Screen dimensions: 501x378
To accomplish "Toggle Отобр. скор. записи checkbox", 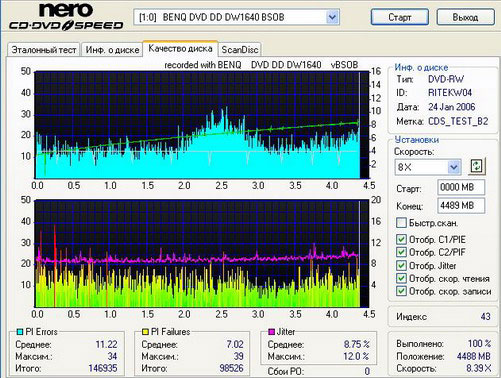I will pyautogui.click(x=401, y=291).
